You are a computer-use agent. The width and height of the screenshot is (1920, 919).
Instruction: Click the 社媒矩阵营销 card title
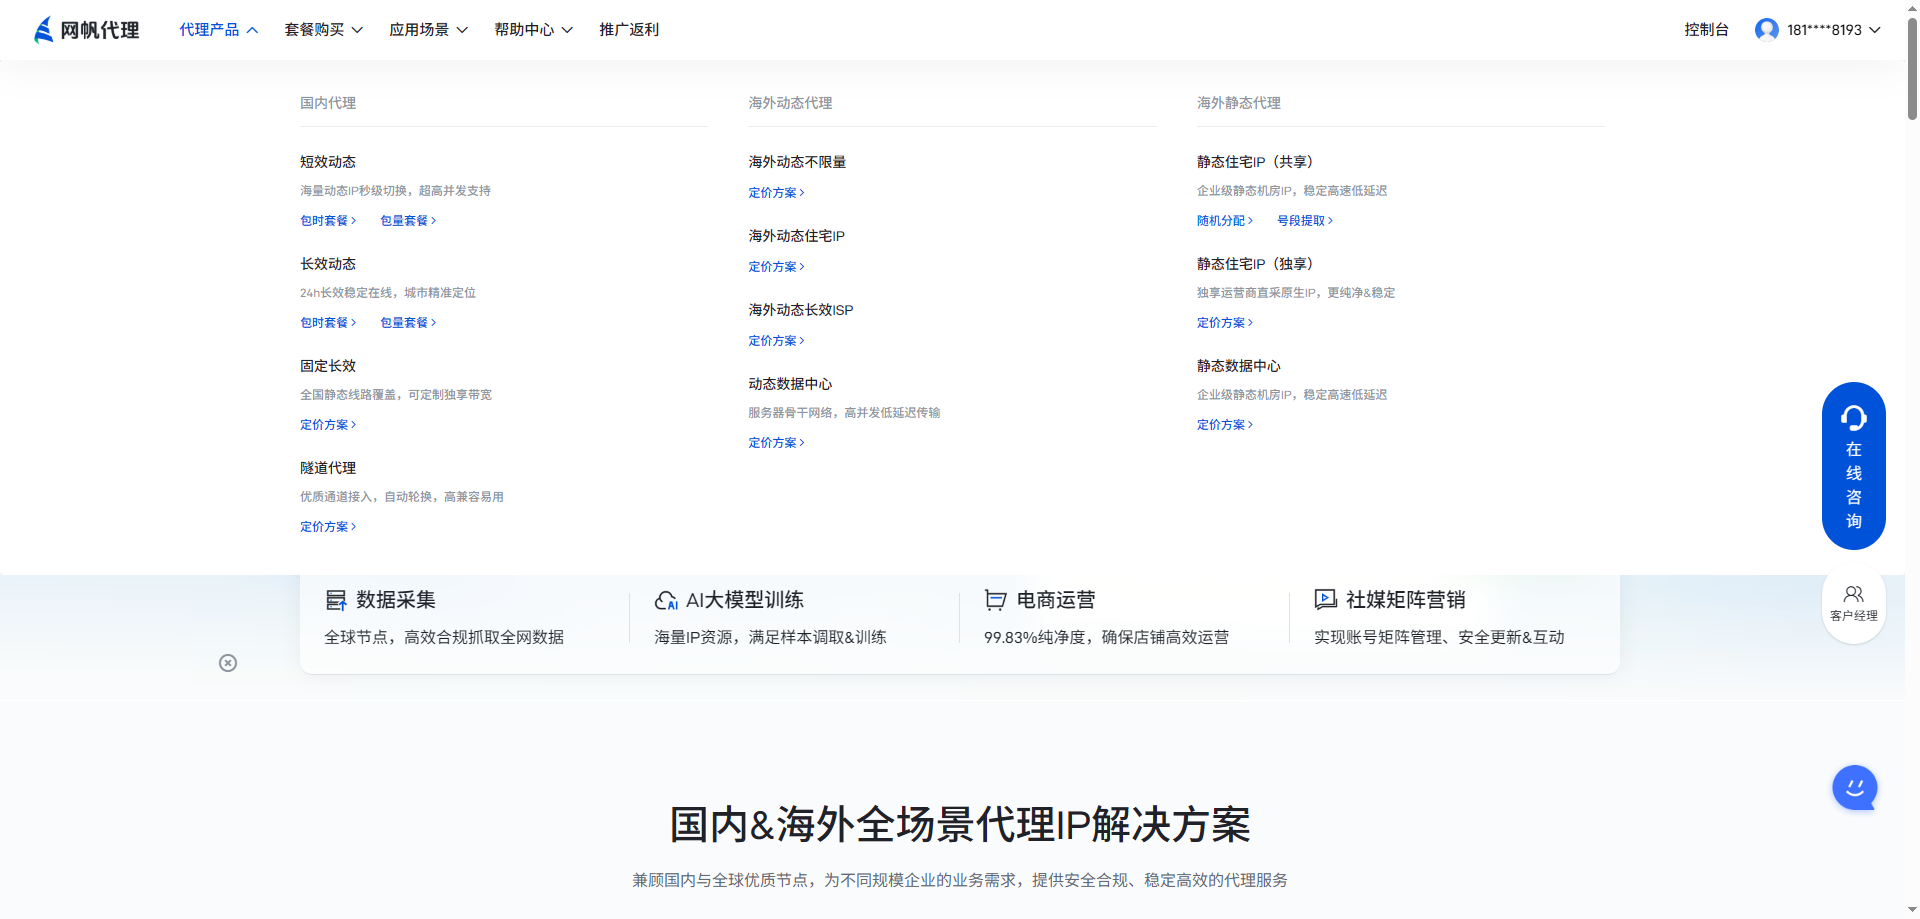[x=1406, y=600]
